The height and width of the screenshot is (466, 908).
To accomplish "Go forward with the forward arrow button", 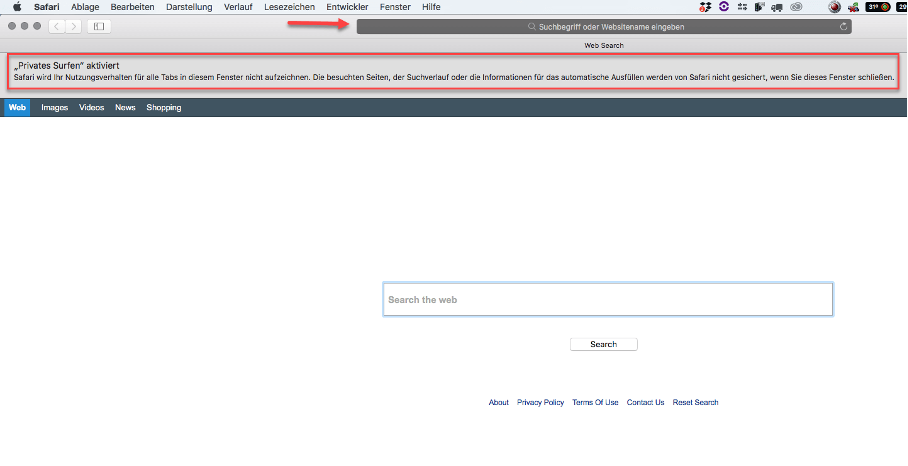I will click(x=74, y=26).
